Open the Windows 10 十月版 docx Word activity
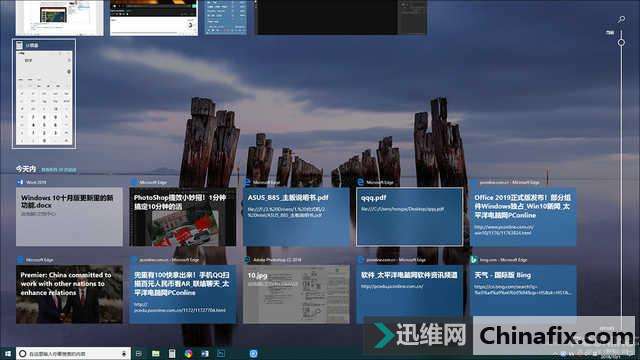Image resolution: width=640 pixels, height=360 pixels. (x=69, y=217)
